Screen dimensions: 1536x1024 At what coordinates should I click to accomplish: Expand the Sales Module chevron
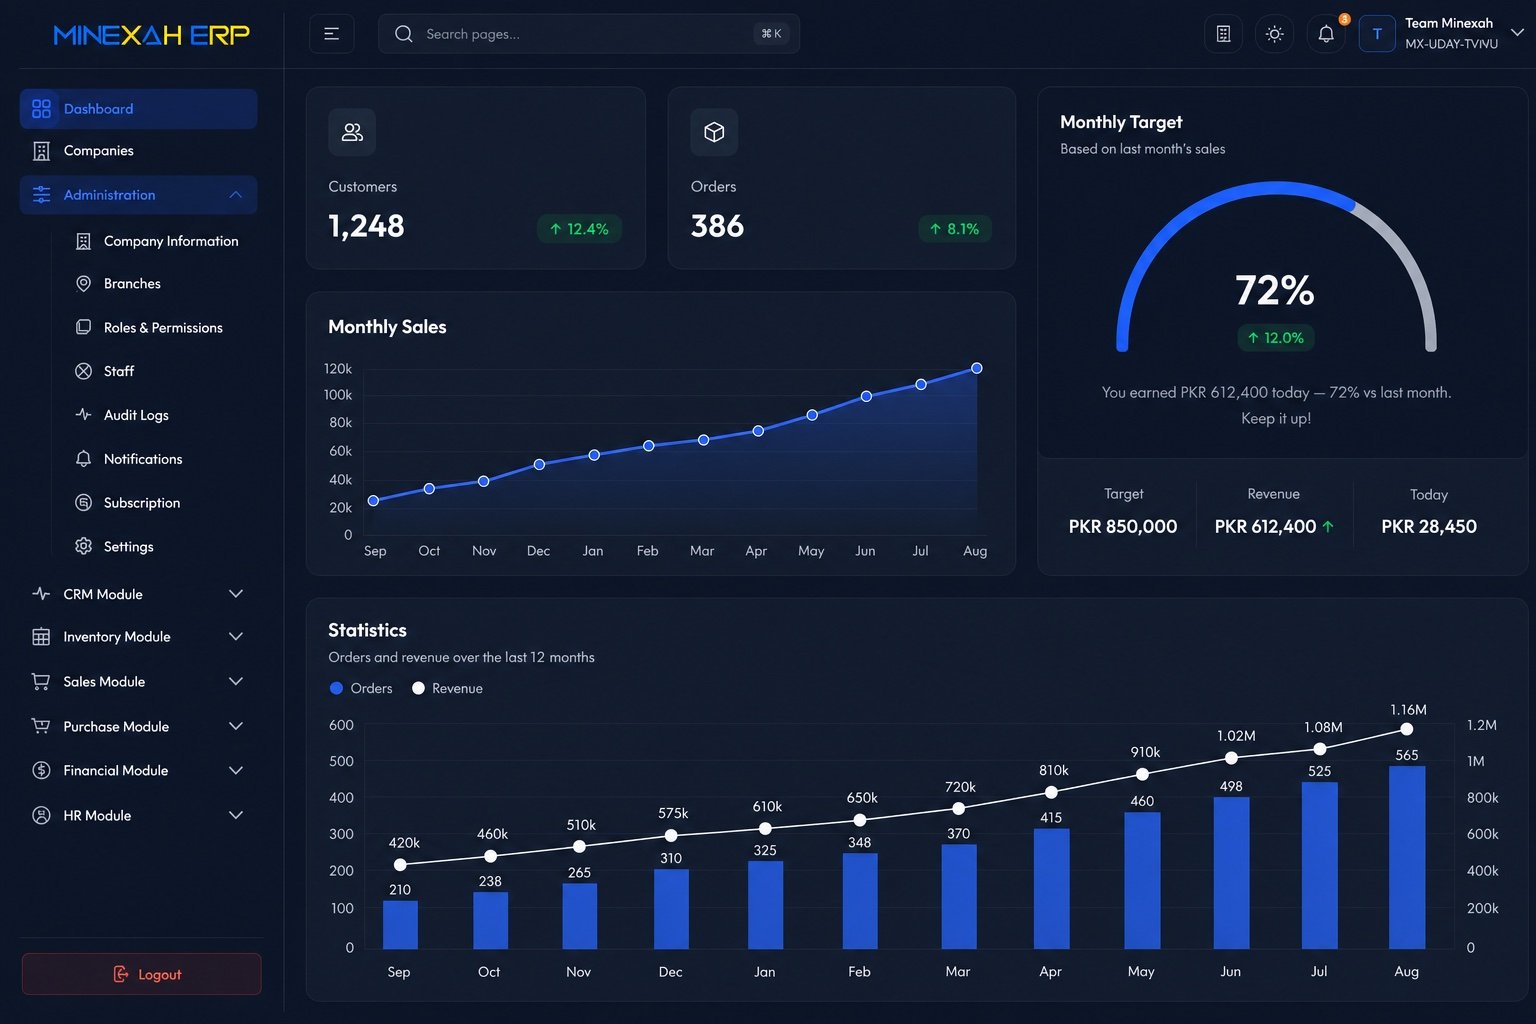(x=236, y=681)
